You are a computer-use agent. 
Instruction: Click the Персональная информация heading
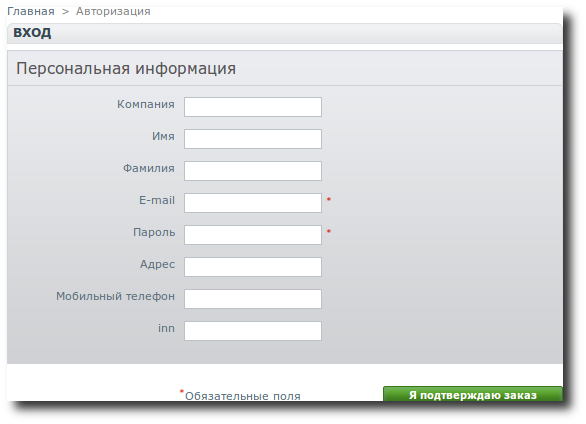[x=126, y=69]
